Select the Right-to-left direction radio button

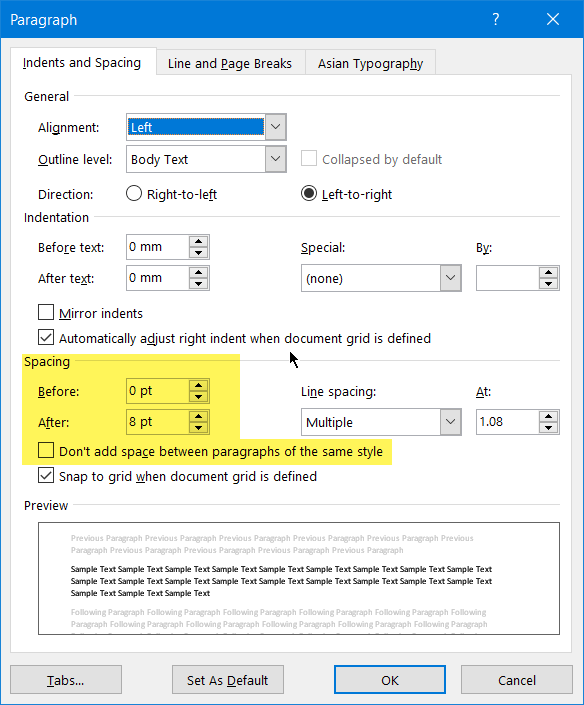[134, 194]
